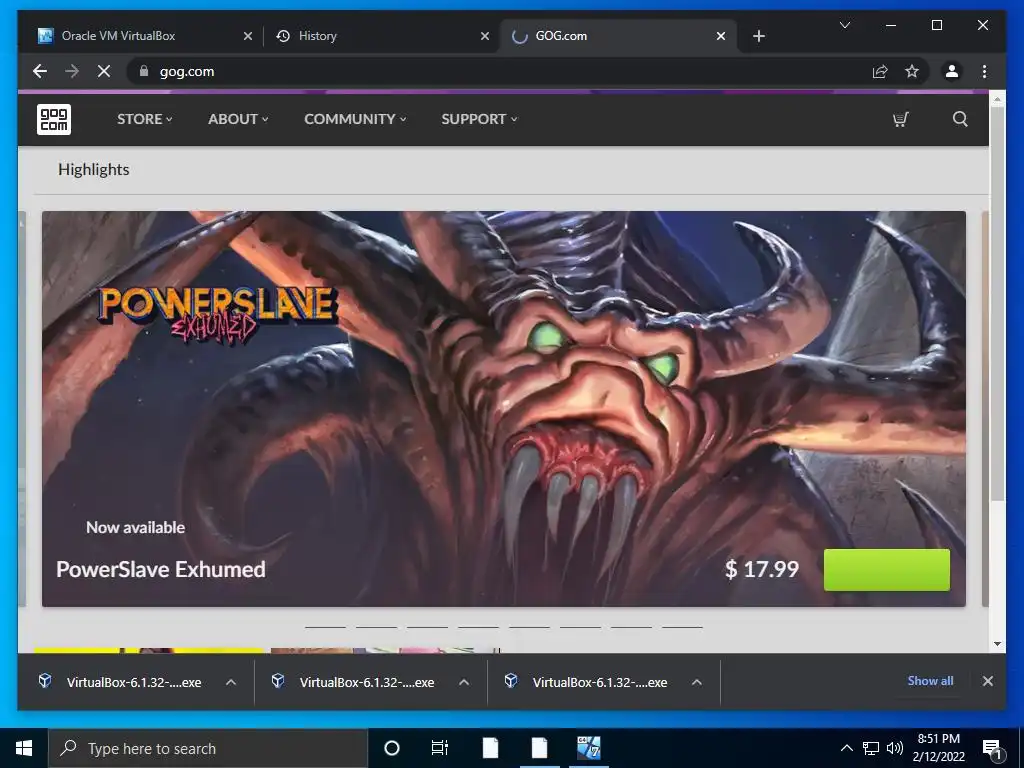Screen dimensions: 1024x768
Task: Open the site search magnifier icon
Action: (960, 119)
